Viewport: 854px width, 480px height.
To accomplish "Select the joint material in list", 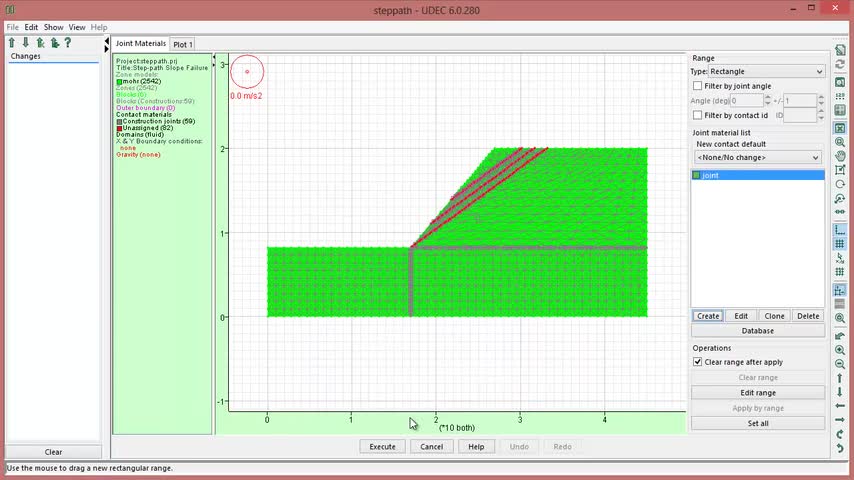I will click(x=758, y=175).
